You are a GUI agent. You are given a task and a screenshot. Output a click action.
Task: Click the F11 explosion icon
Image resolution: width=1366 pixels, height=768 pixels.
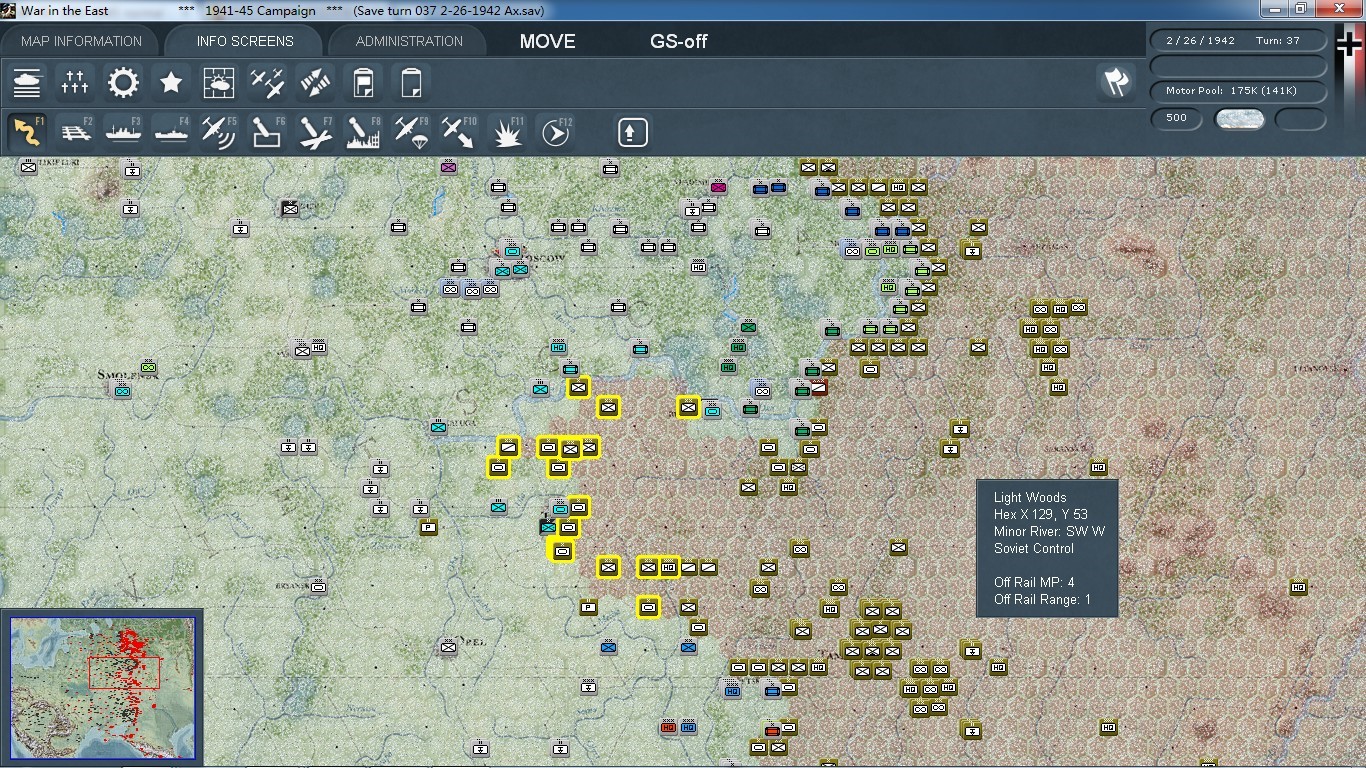[508, 132]
